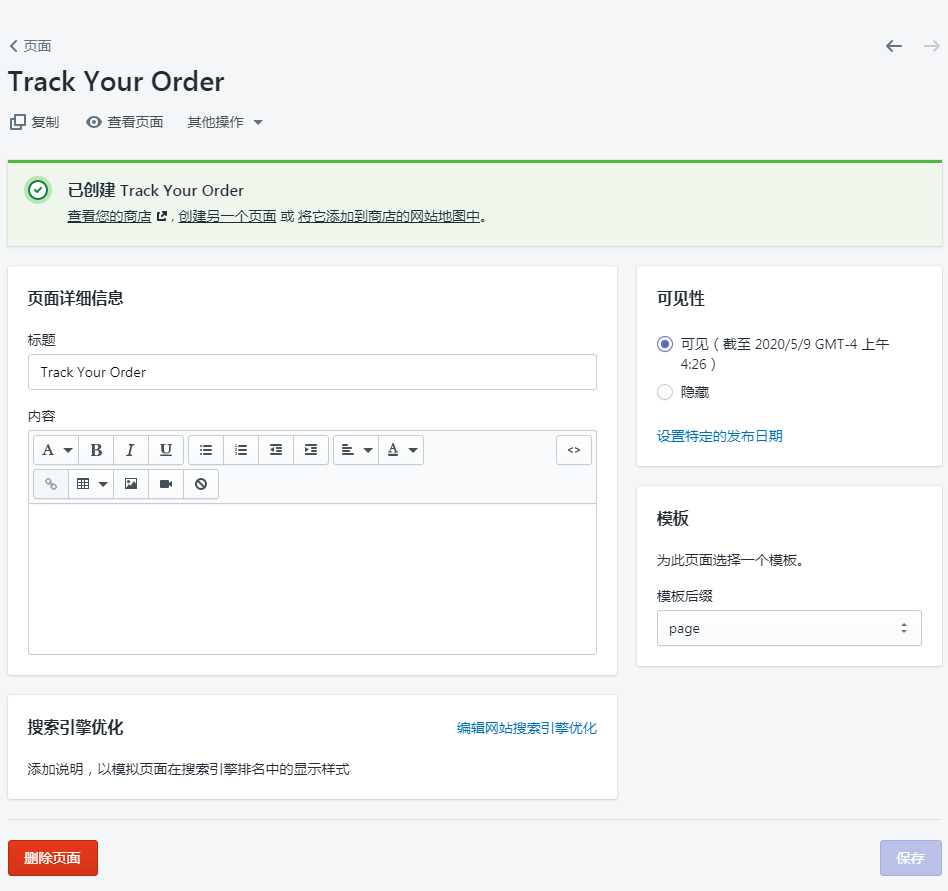Insert a video into the content
Viewport: 948px width, 891px height.
(x=165, y=483)
